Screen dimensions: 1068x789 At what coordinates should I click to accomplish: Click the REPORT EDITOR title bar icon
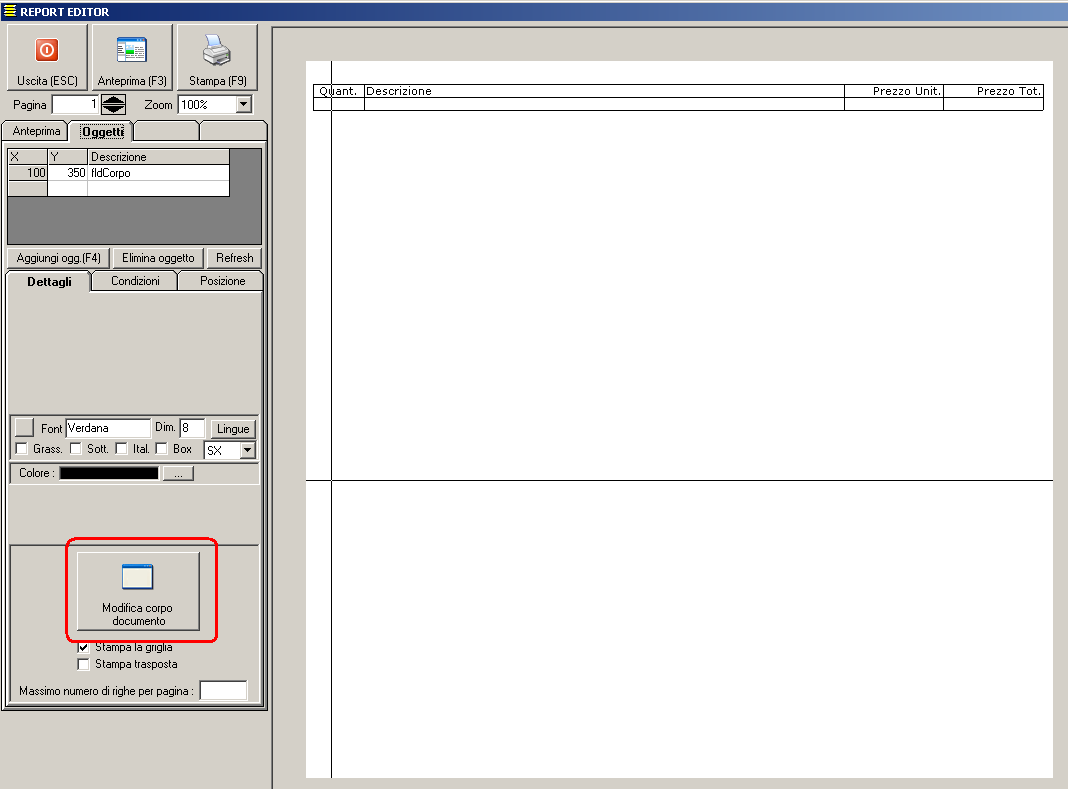pos(10,11)
